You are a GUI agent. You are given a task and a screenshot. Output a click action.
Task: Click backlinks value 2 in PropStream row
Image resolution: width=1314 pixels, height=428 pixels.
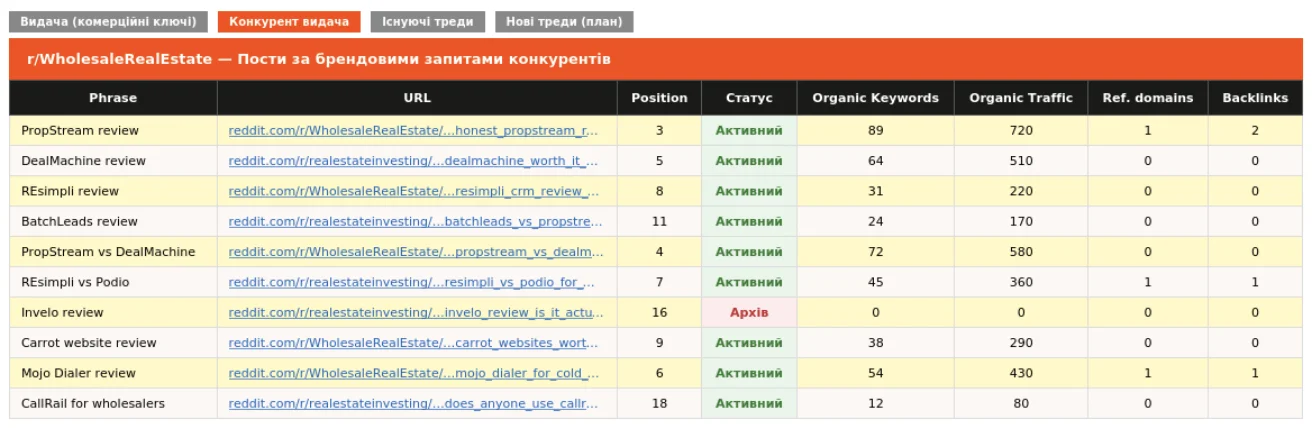tap(1255, 130)
